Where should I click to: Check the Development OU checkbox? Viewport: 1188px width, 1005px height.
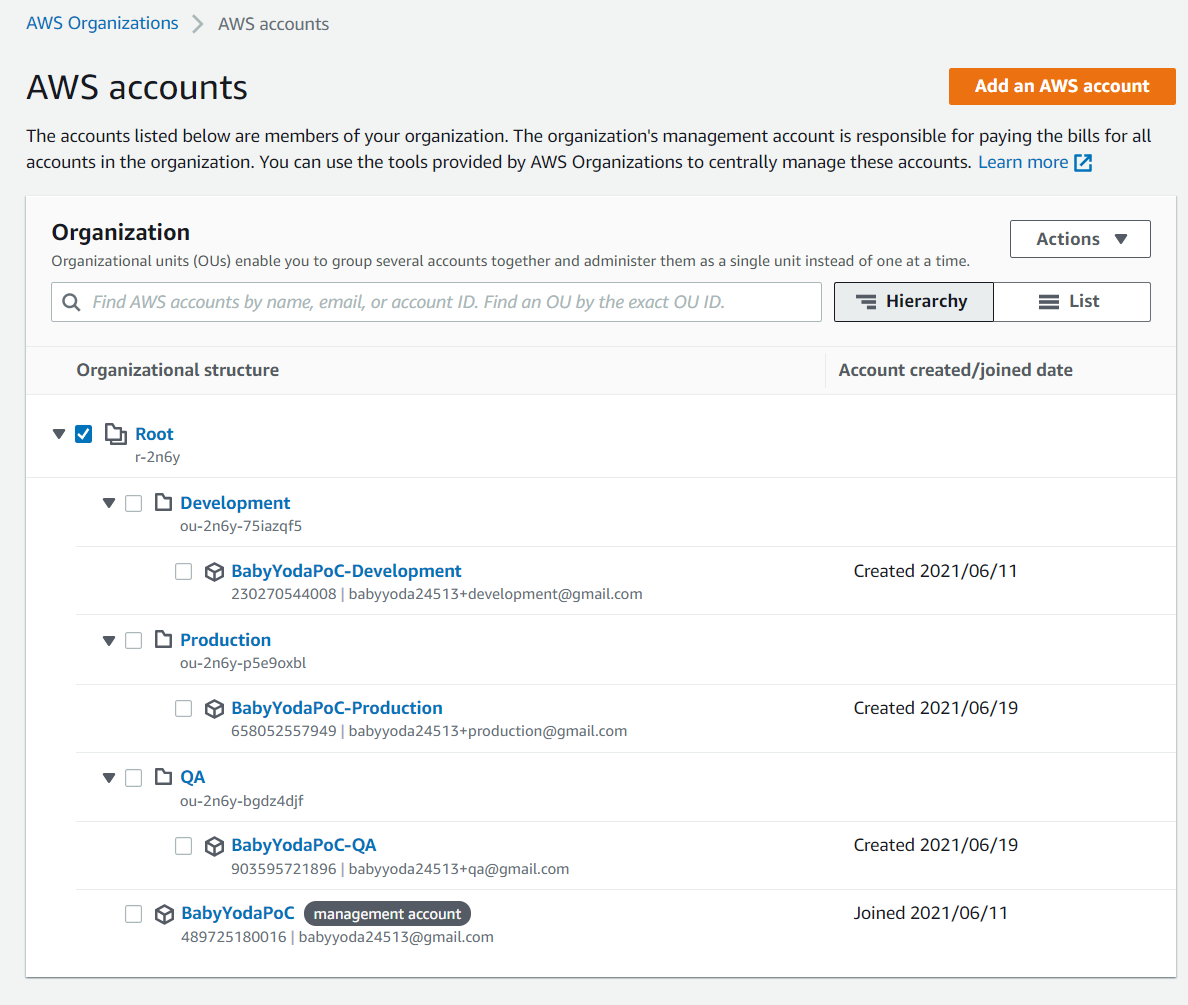133,503
